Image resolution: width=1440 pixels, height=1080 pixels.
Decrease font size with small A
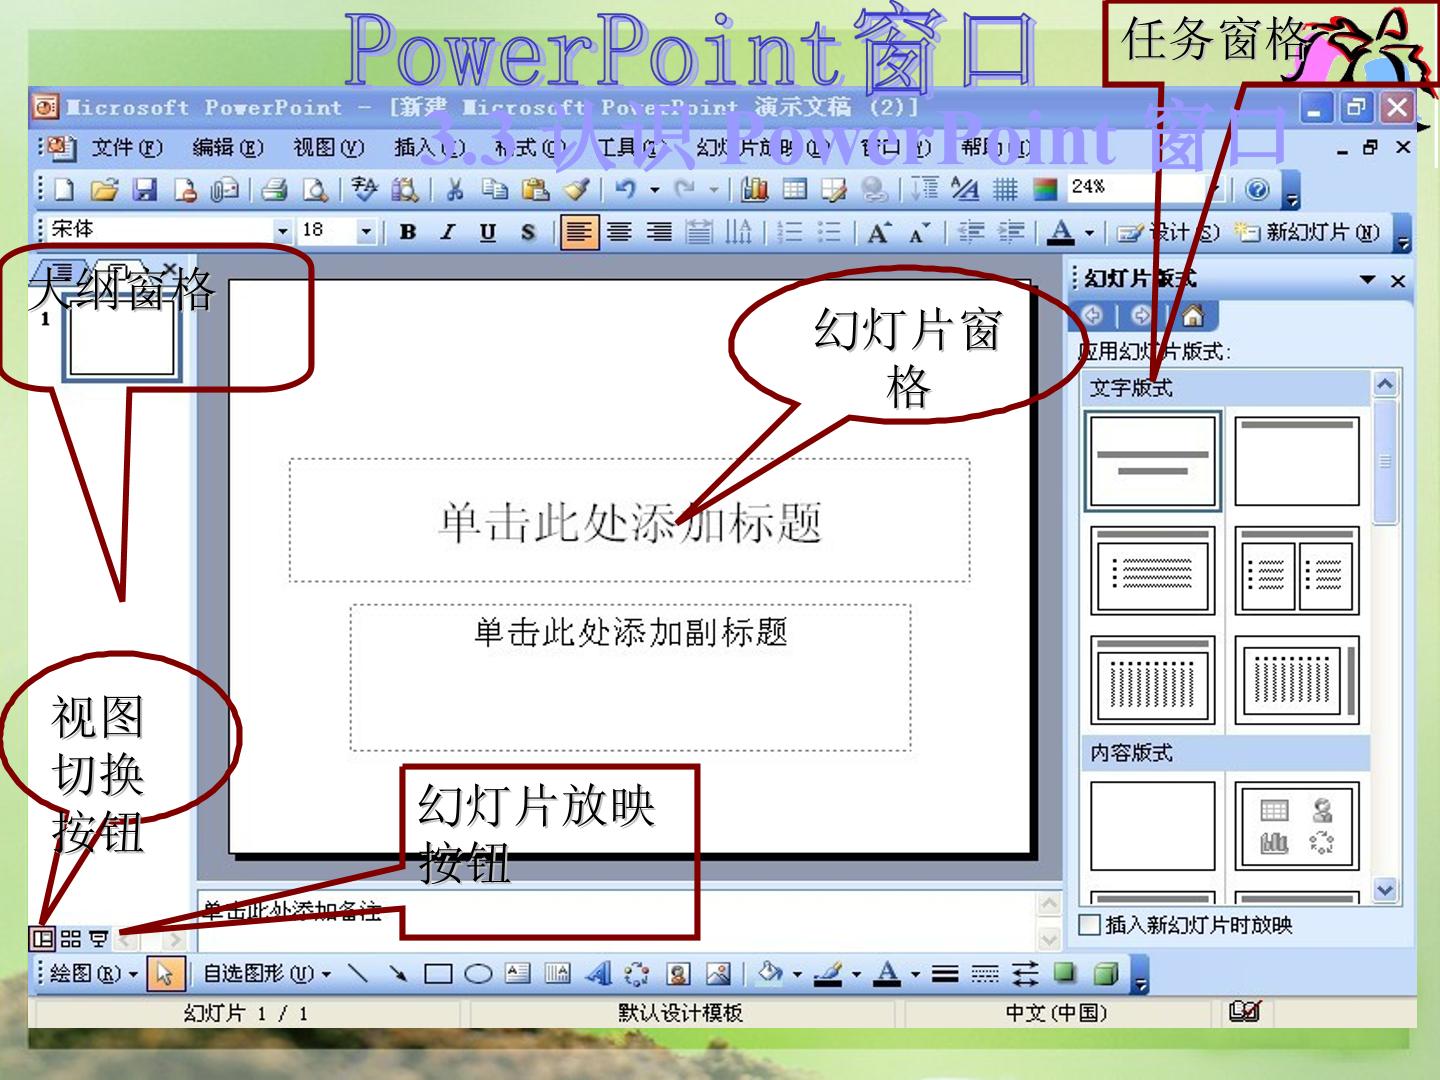pyautogui.click(x=919, y=233)
